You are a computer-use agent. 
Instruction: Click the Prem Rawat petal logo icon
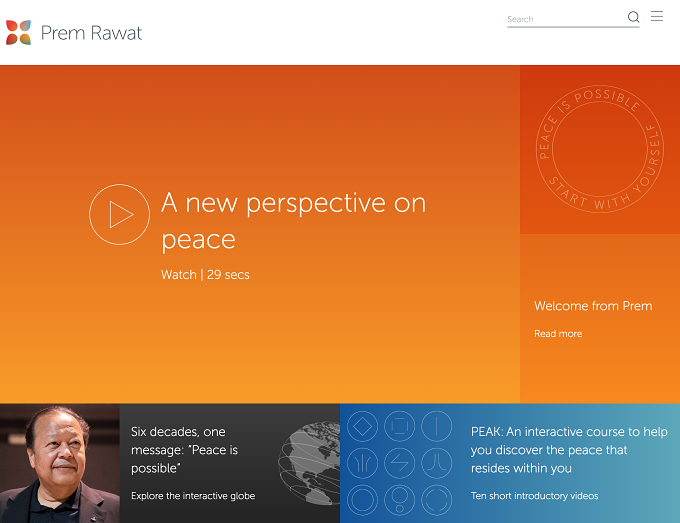(18, 33)
